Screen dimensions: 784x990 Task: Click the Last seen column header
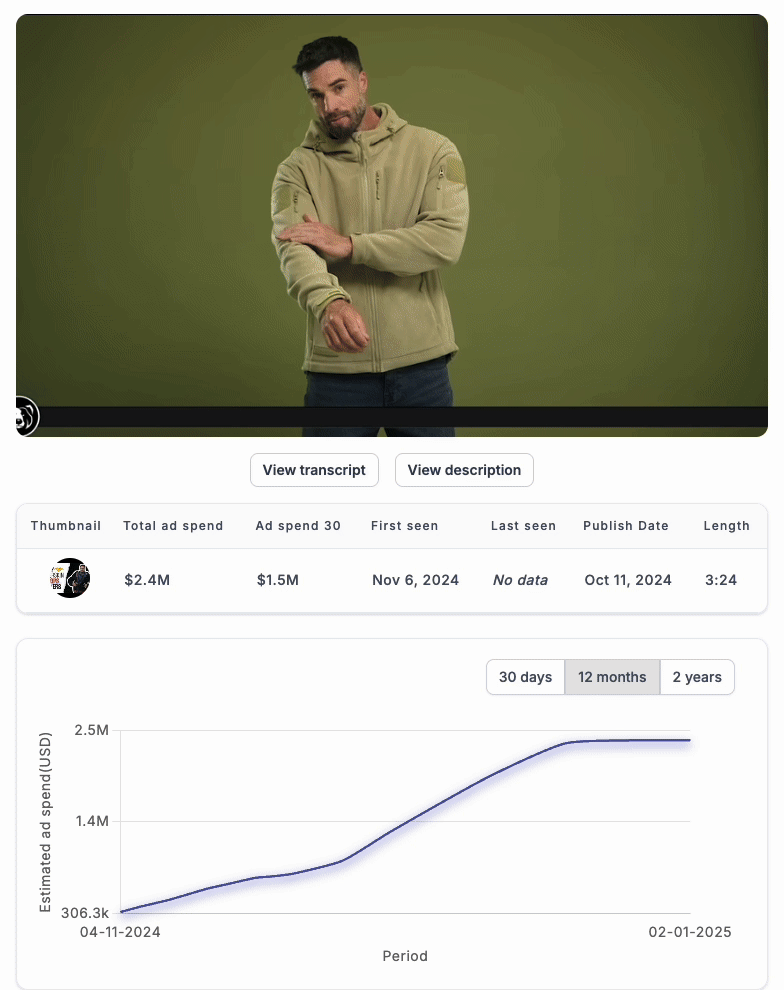(523, 525)
